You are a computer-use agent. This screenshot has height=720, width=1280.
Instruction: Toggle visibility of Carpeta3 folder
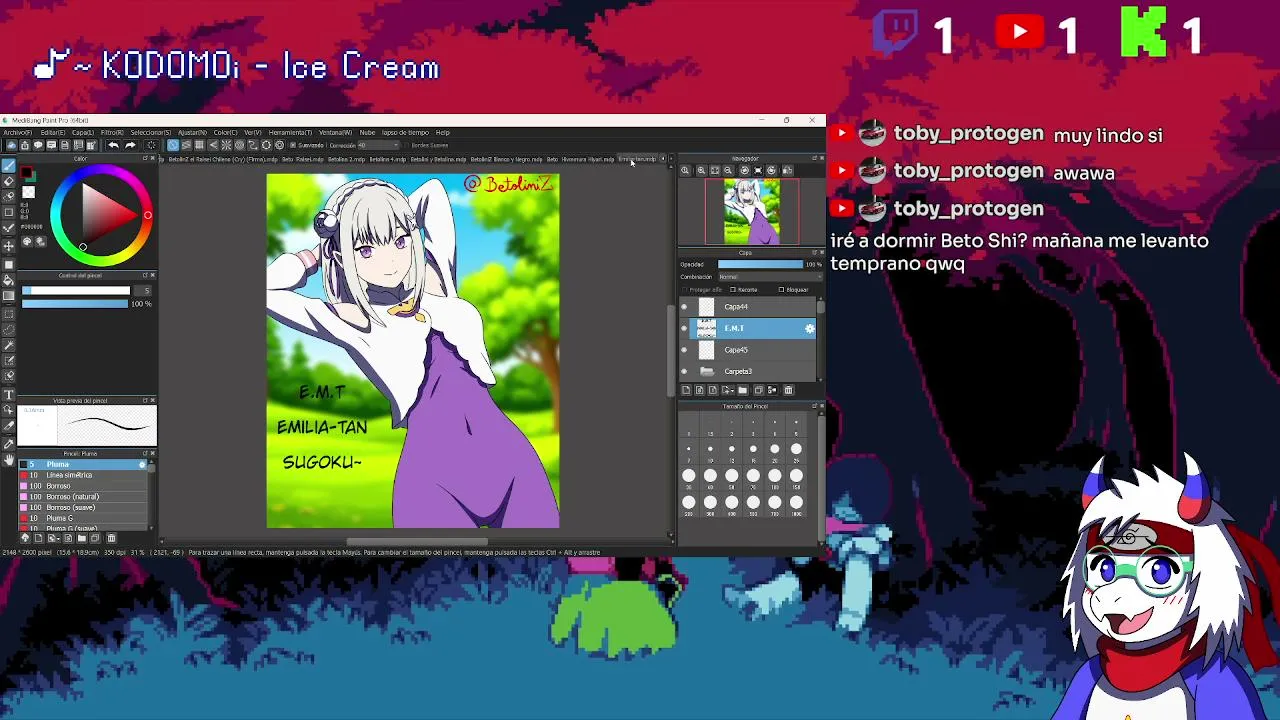tap(684, 372)
